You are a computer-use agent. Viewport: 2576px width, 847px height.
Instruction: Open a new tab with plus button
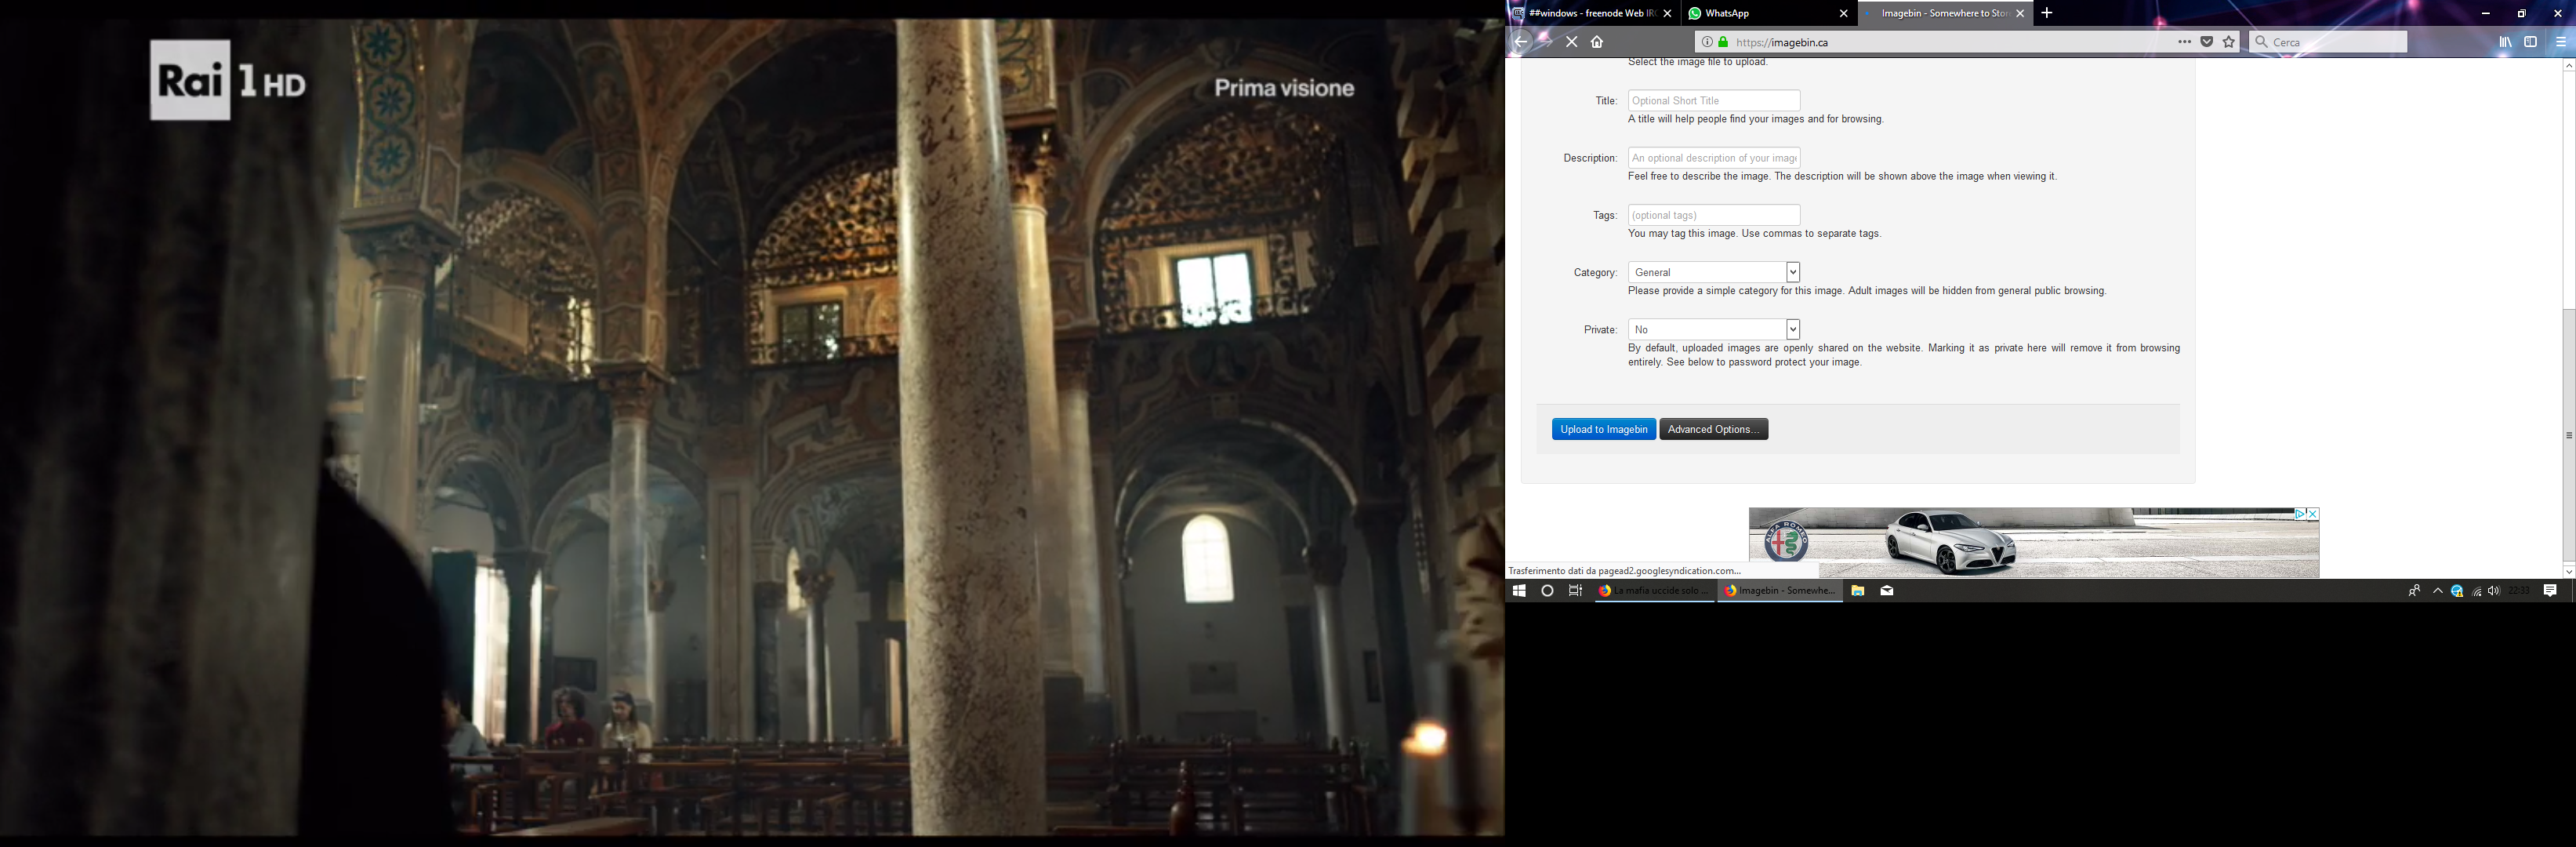pyautogui.click(x=2047, y=13)
